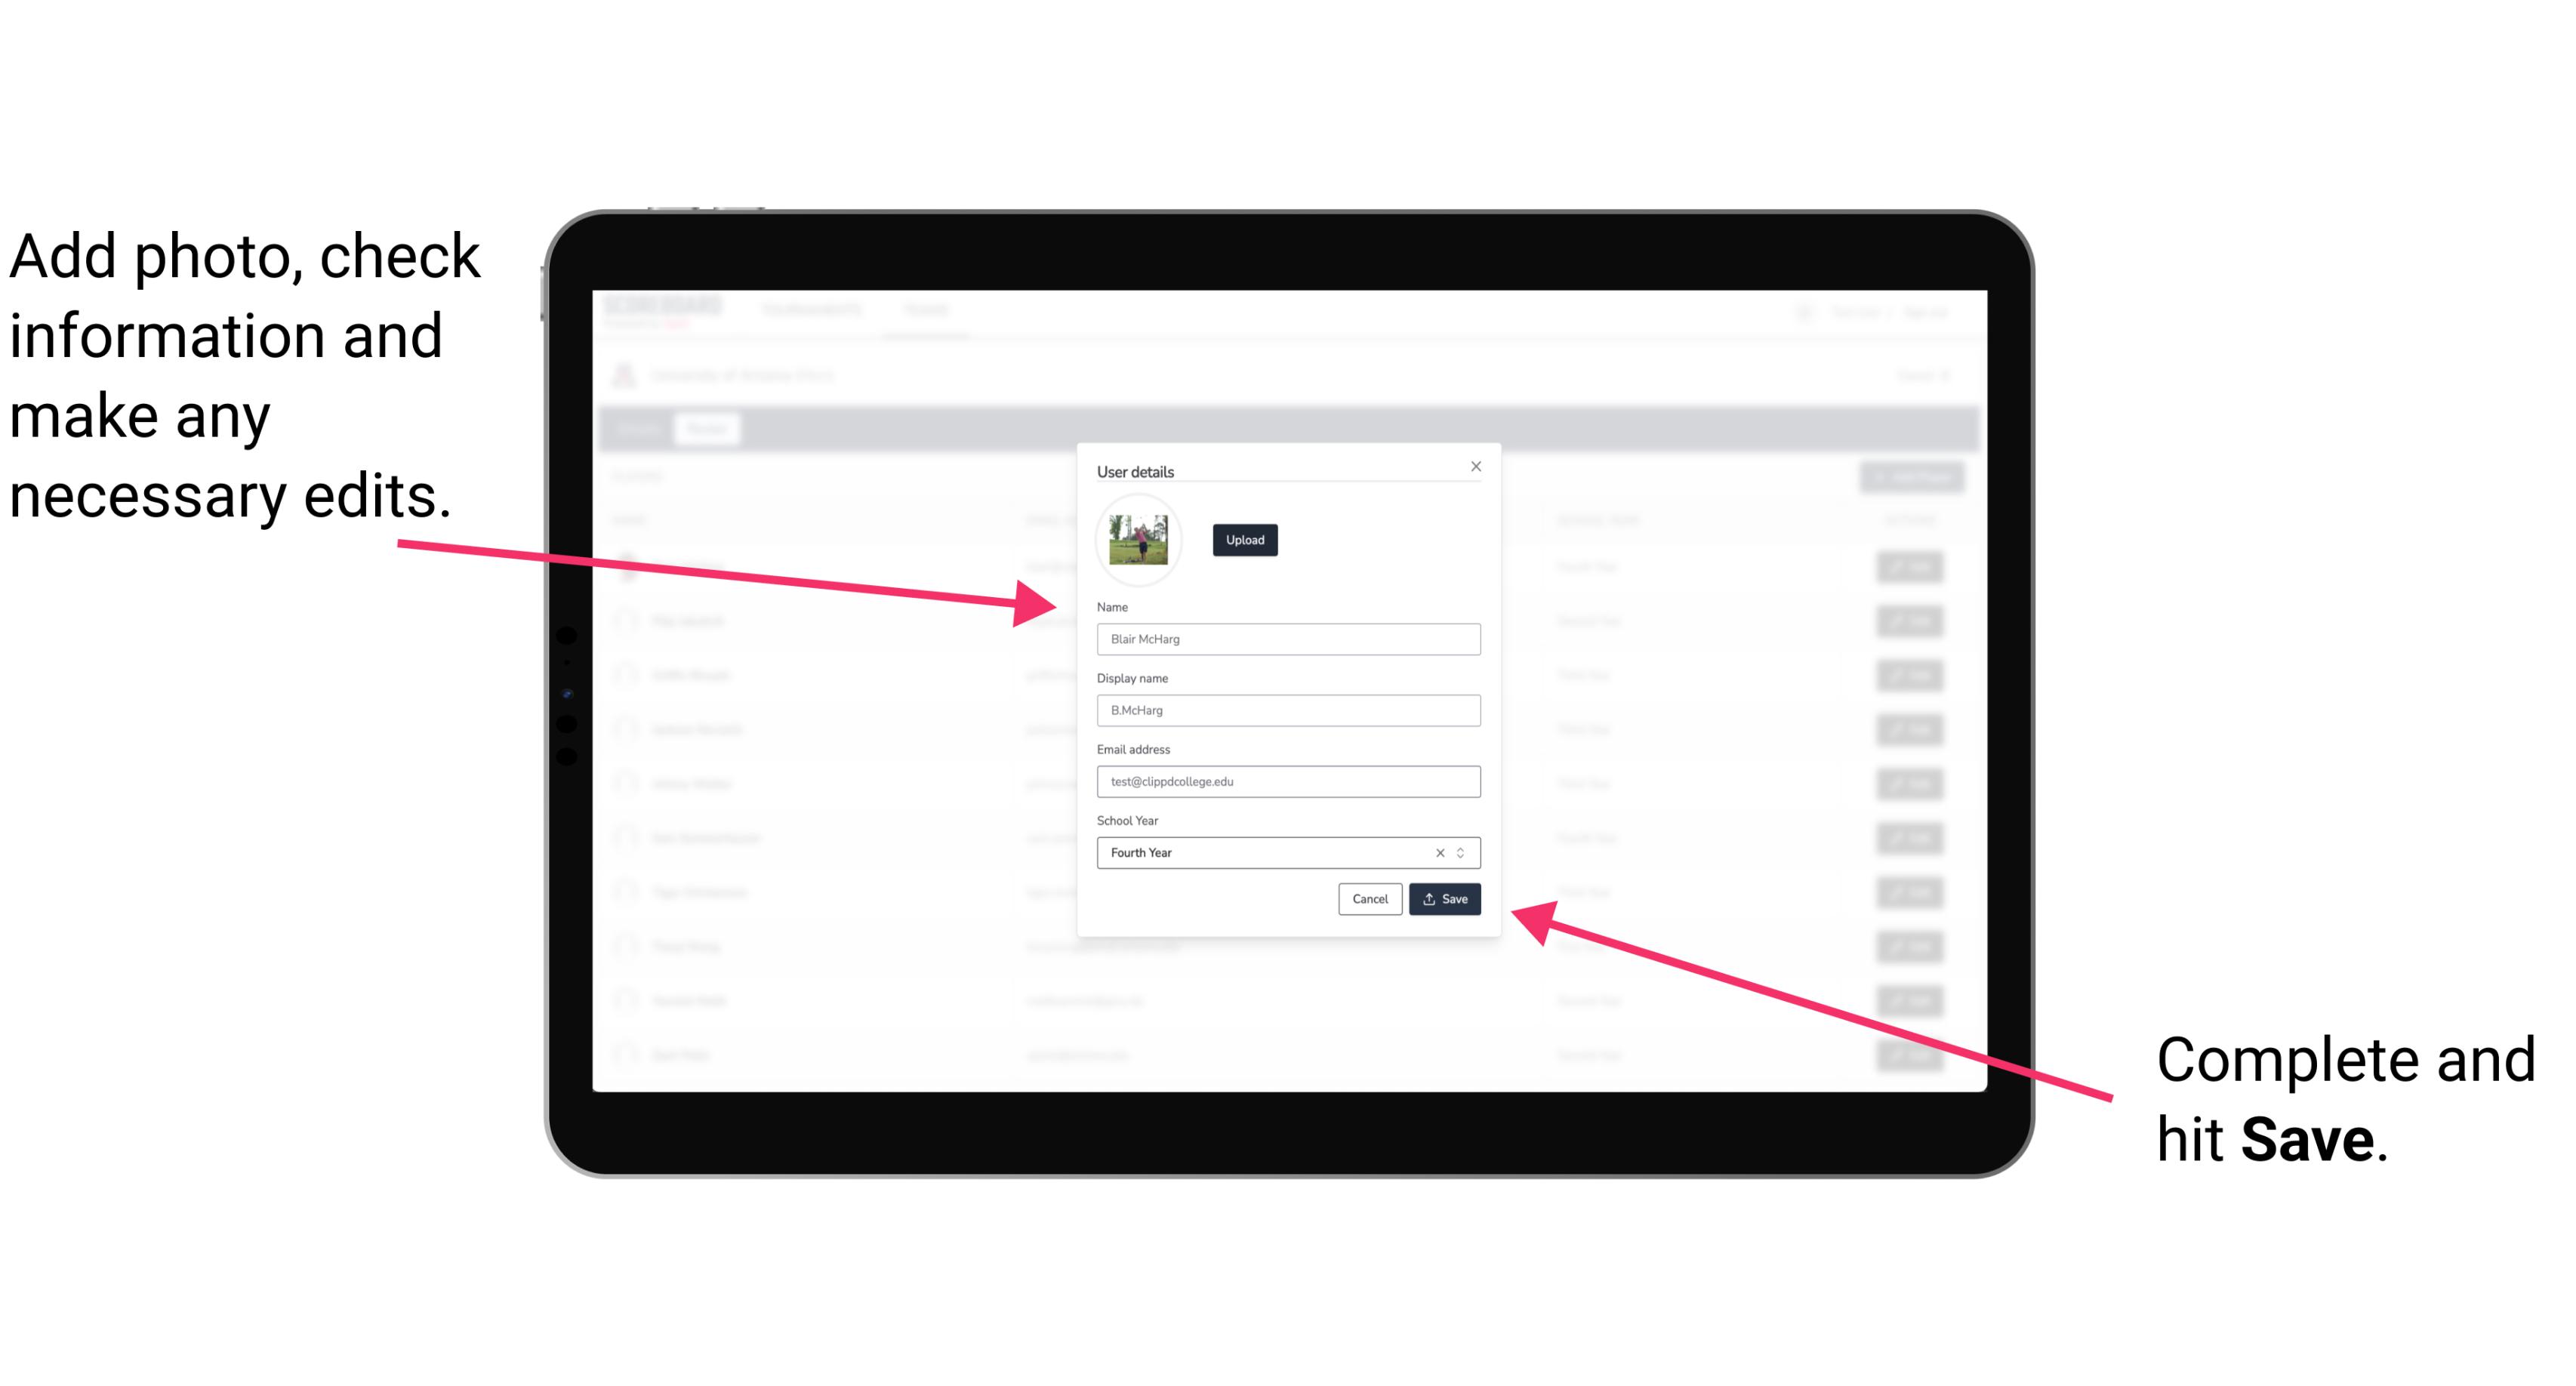Click the Name input field
2576x1386 pixels.
tap(1286, 639)
